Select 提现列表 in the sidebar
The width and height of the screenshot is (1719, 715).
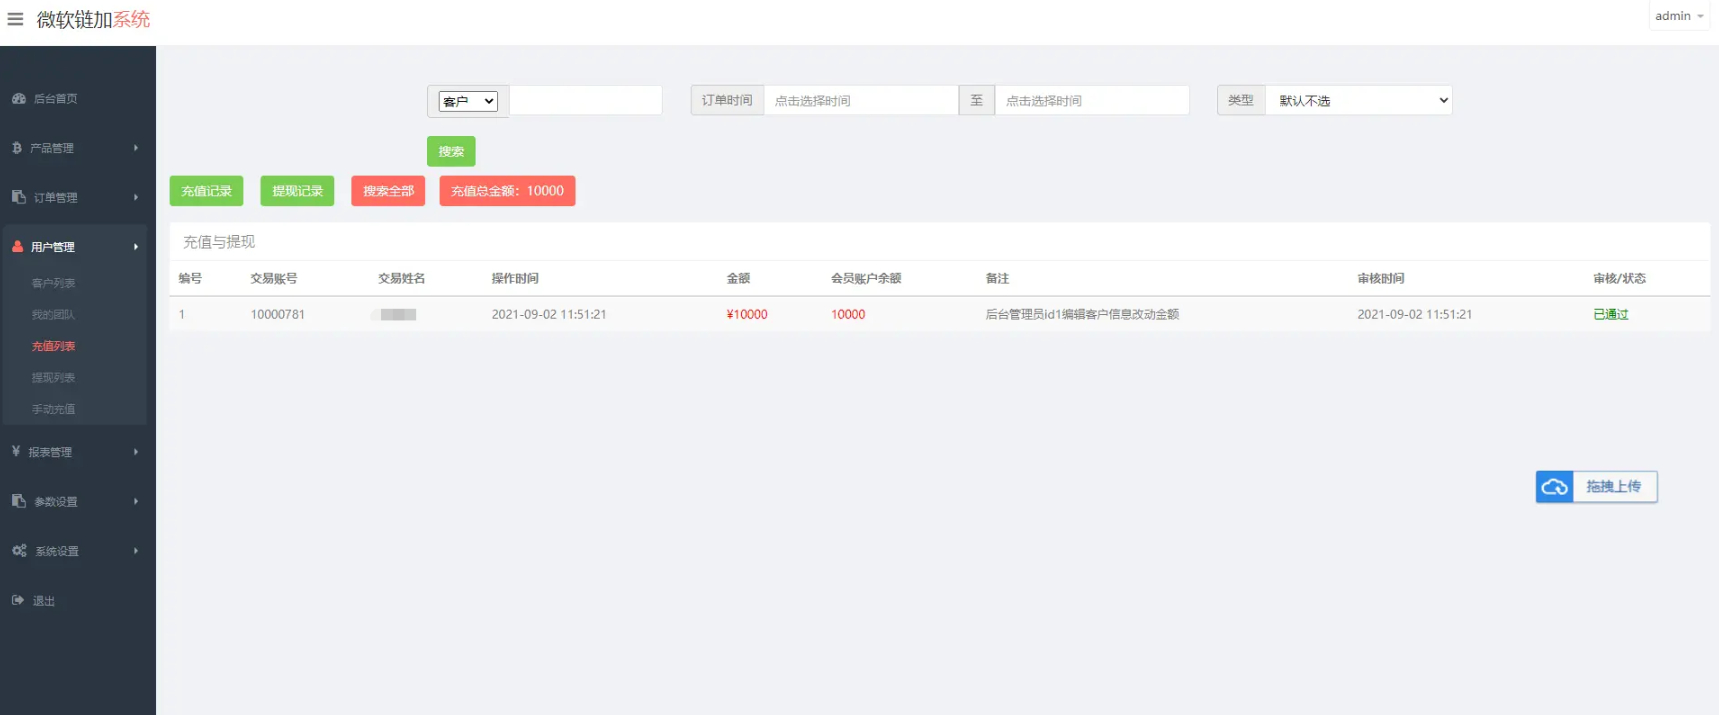point(53,378)
